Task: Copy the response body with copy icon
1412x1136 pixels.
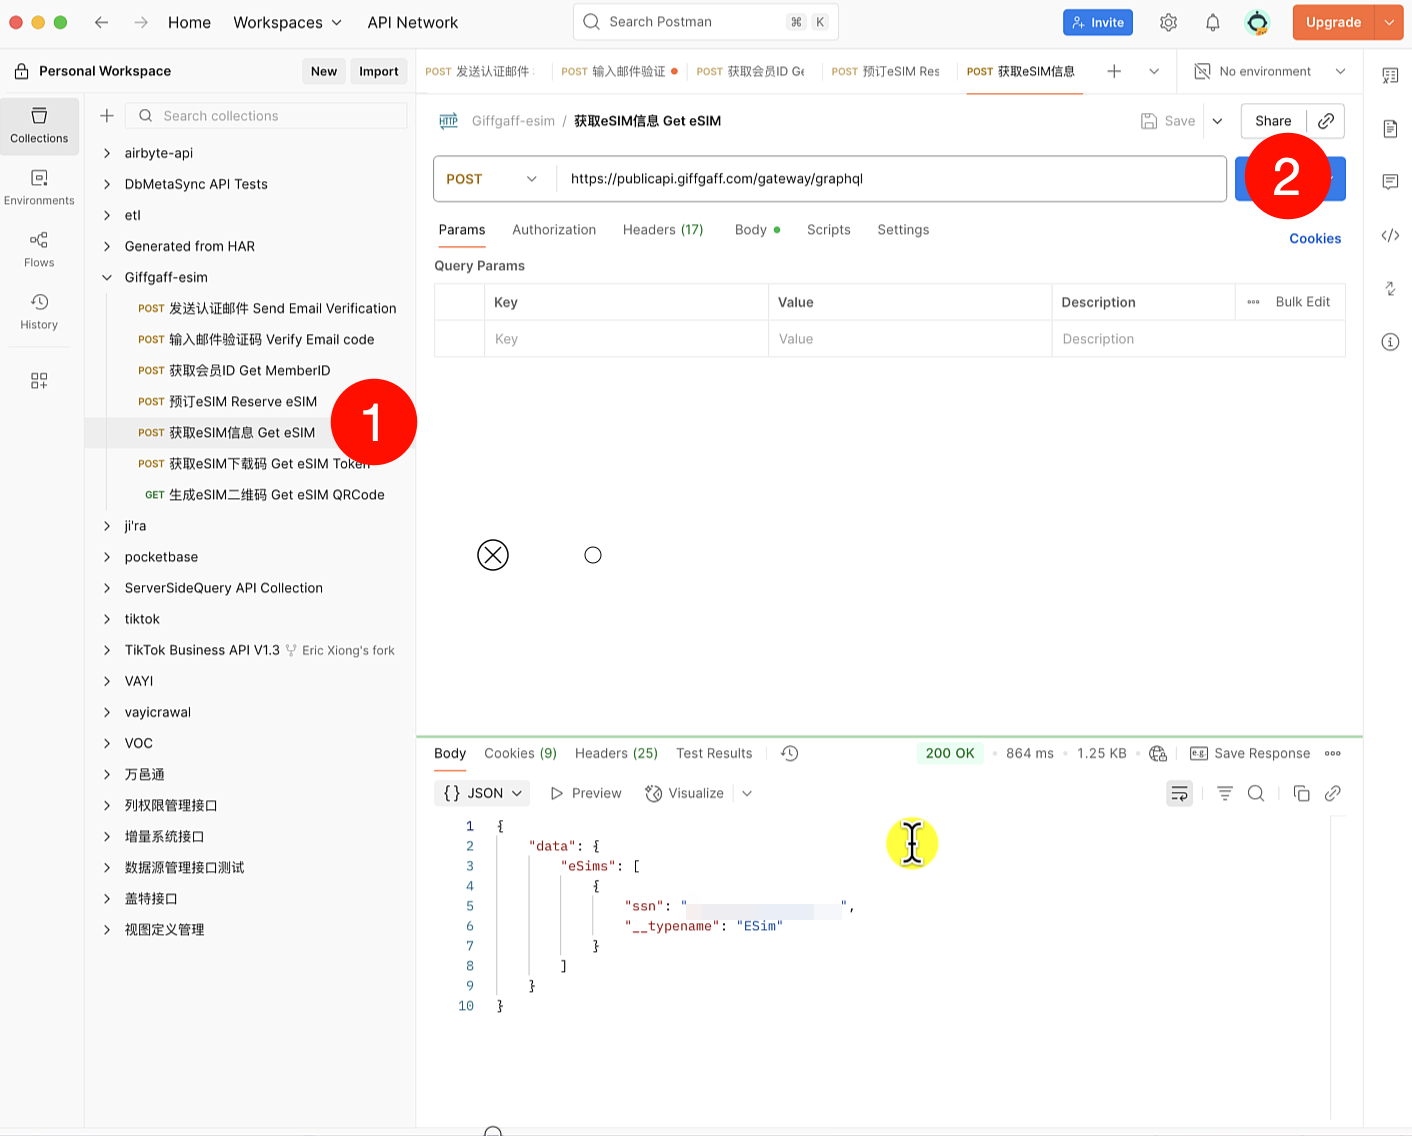Action: (1301, 793)
